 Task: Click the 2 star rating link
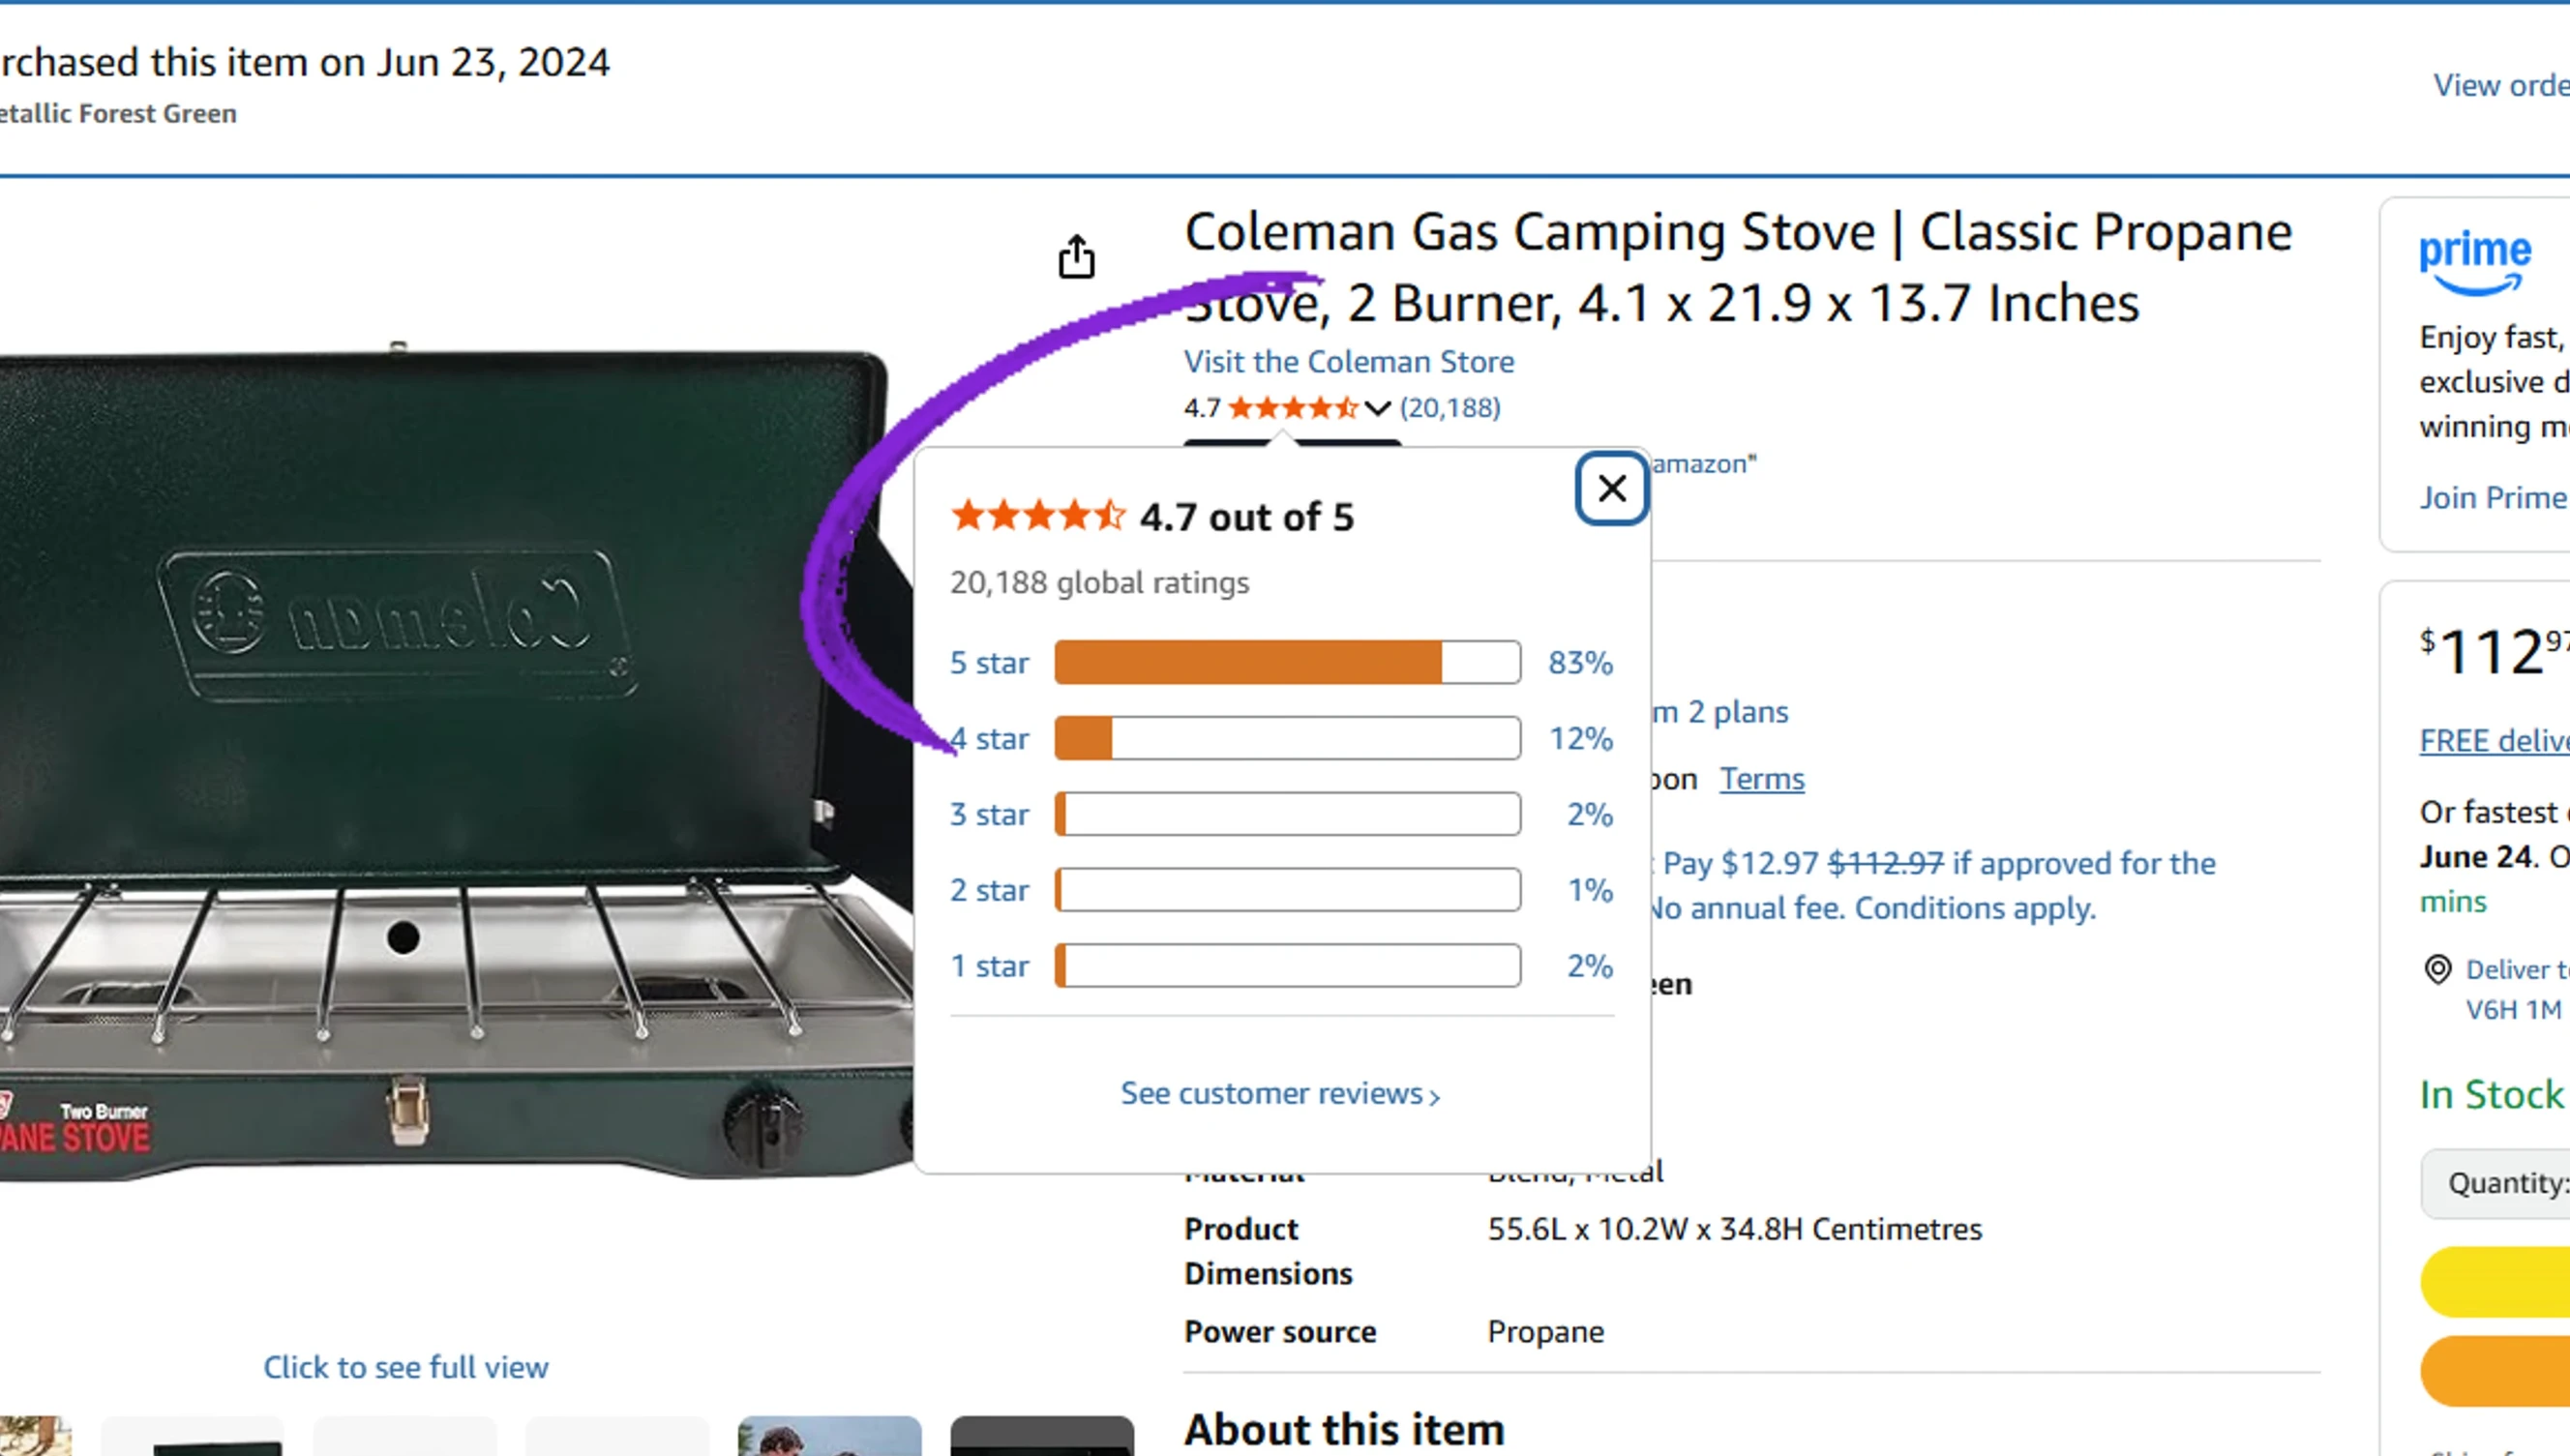[x=989, y=890]
